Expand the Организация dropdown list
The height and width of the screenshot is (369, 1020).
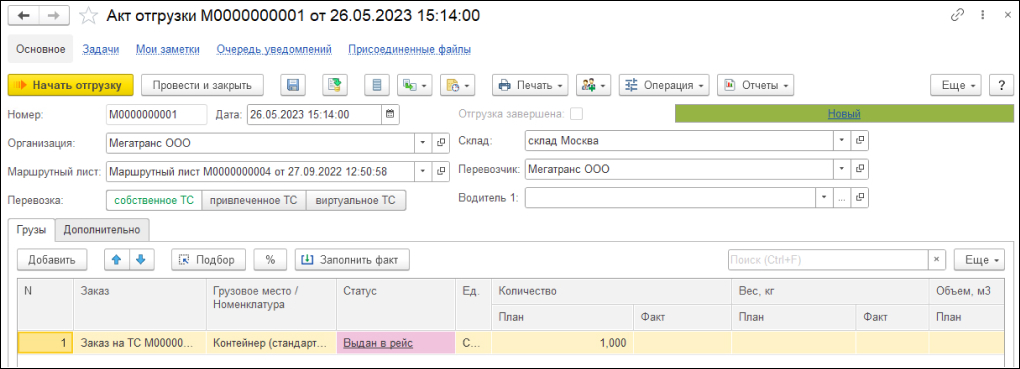click(422, 142)
